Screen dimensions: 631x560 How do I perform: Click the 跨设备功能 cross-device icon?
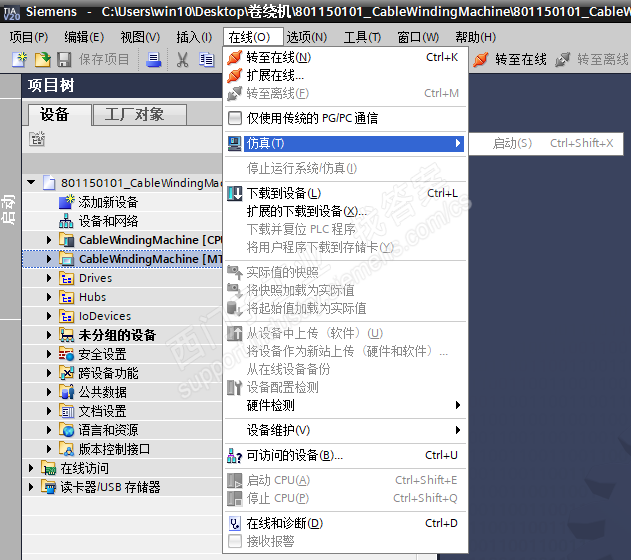click(x=66, y=373)
